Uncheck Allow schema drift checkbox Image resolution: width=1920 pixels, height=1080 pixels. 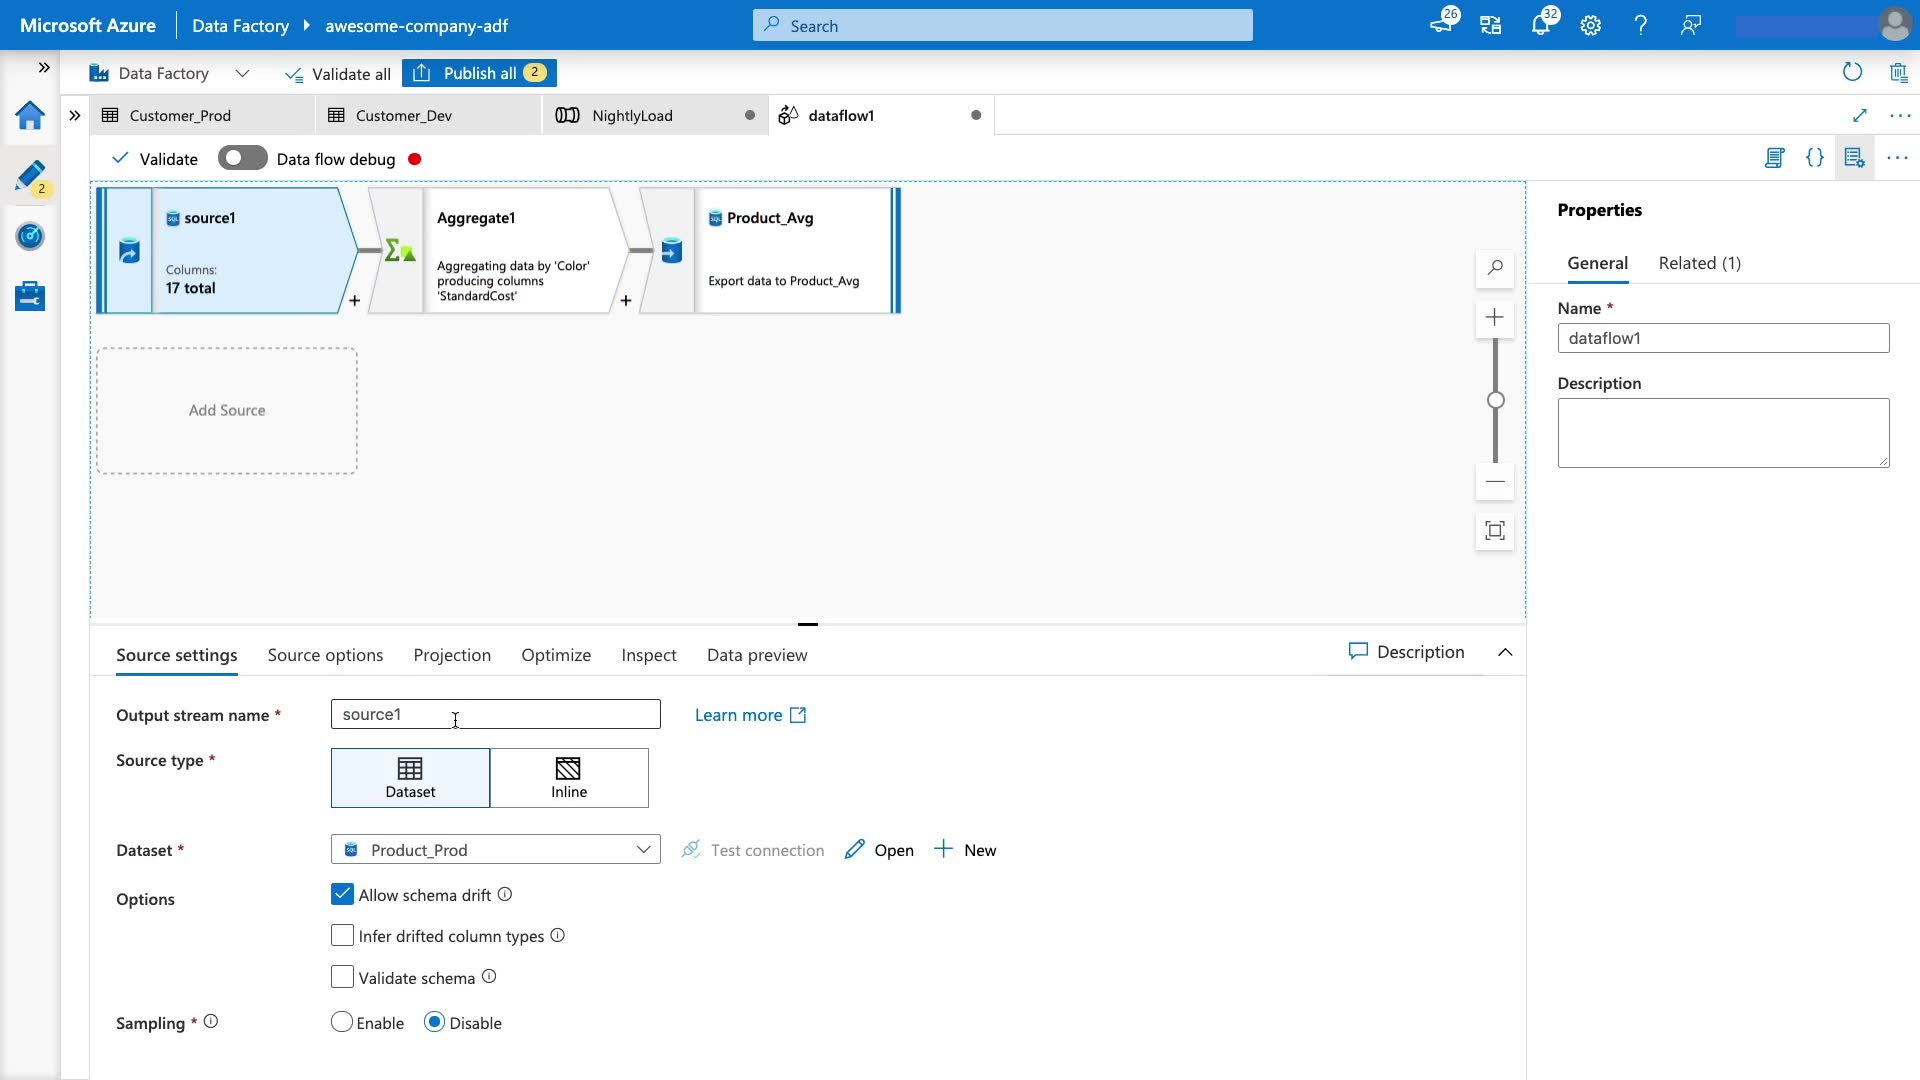click(x=342, y=895)
